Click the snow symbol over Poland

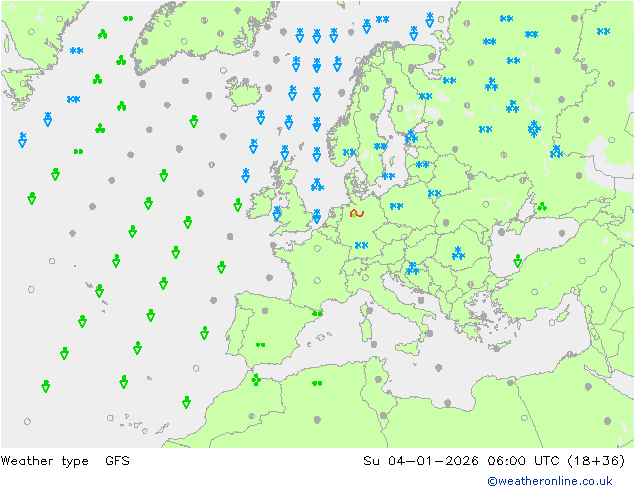pyautogui.click(x=396, y=206)
